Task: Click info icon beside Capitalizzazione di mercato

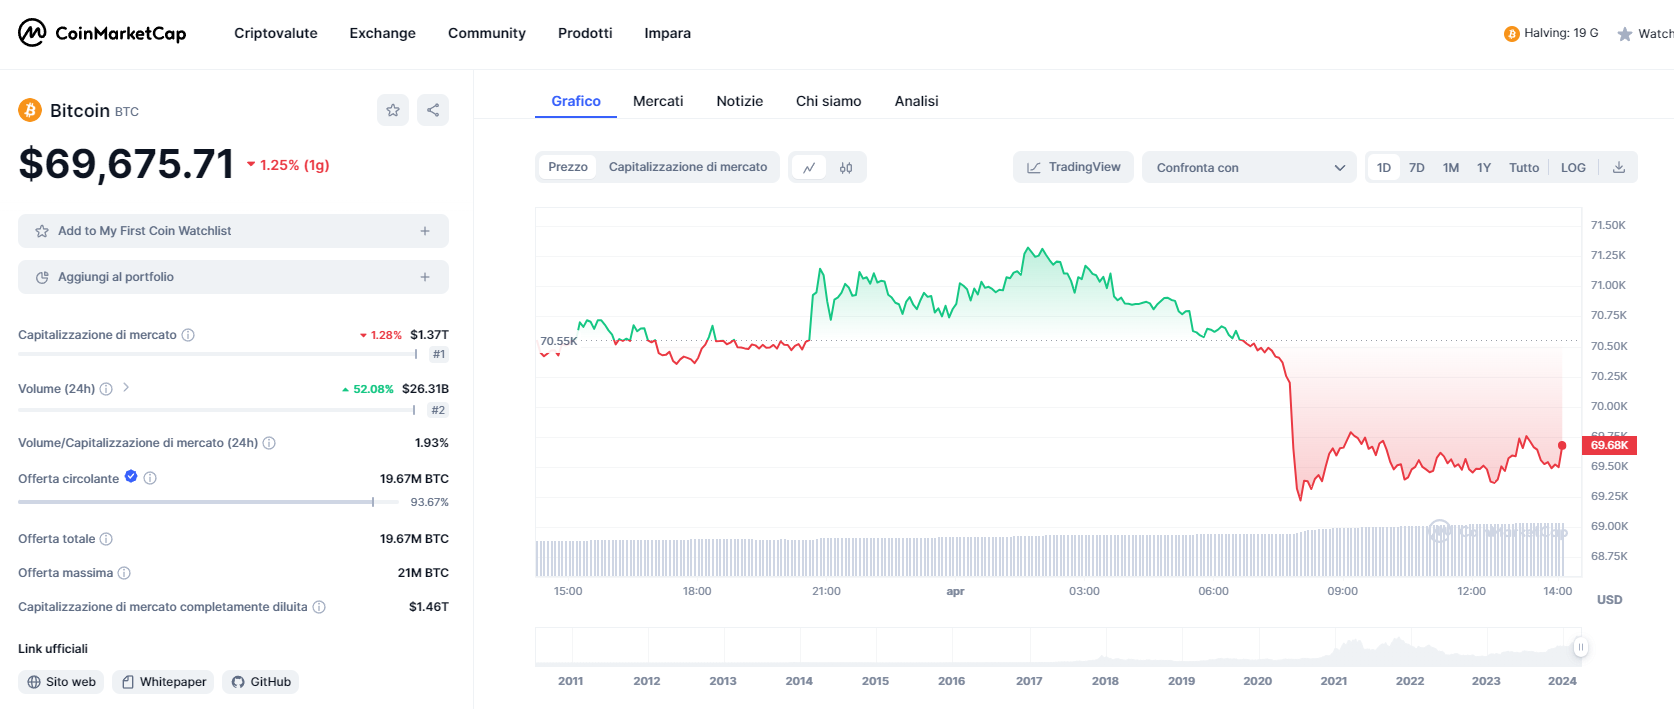Action: click(188, 335)
